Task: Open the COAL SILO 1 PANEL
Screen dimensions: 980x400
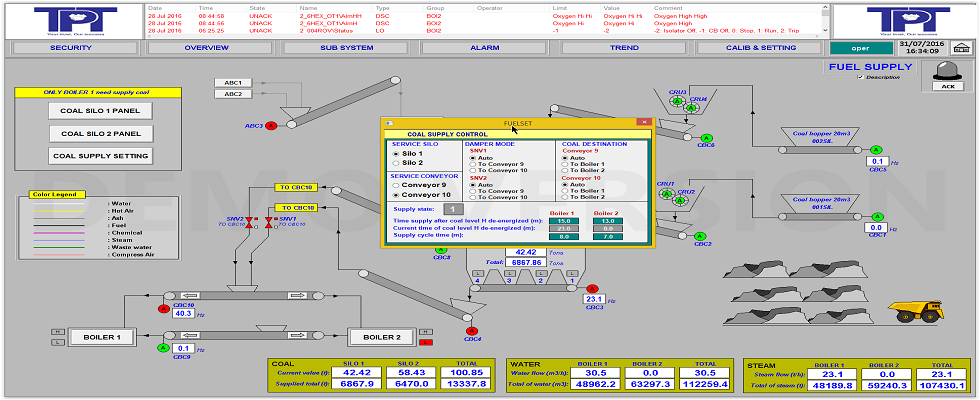Action: 101,111
